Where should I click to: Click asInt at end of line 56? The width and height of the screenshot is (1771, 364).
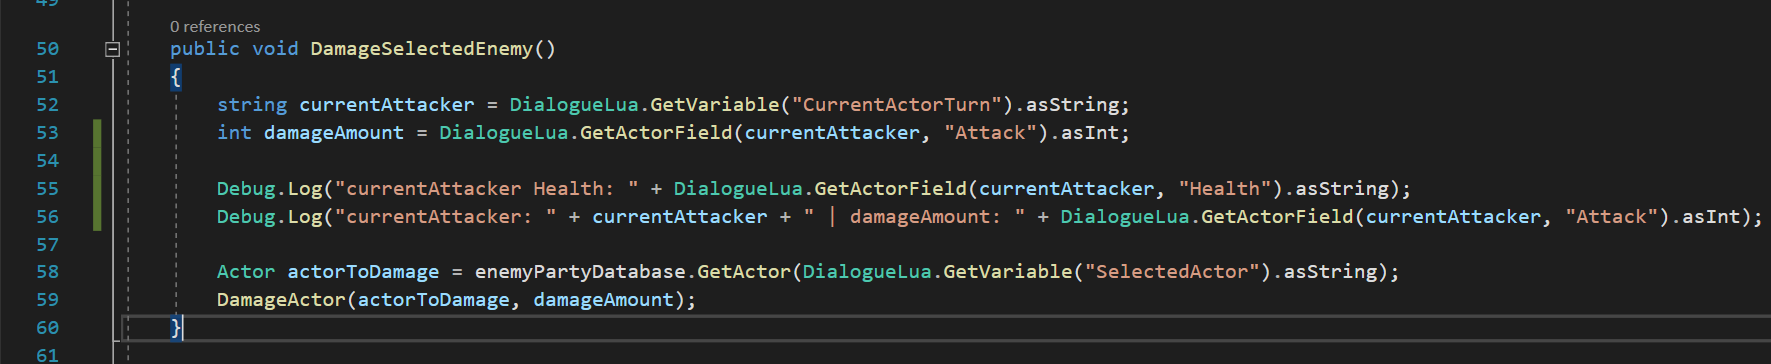tap(1711, 217)
